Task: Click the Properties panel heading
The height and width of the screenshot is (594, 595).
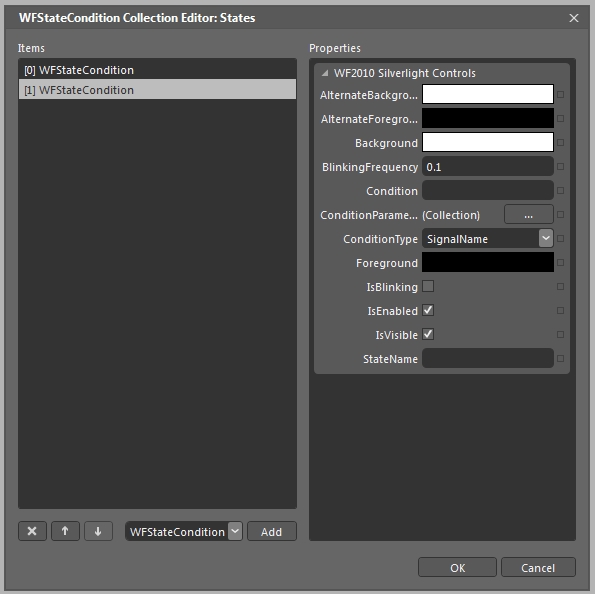Action: 335,48
